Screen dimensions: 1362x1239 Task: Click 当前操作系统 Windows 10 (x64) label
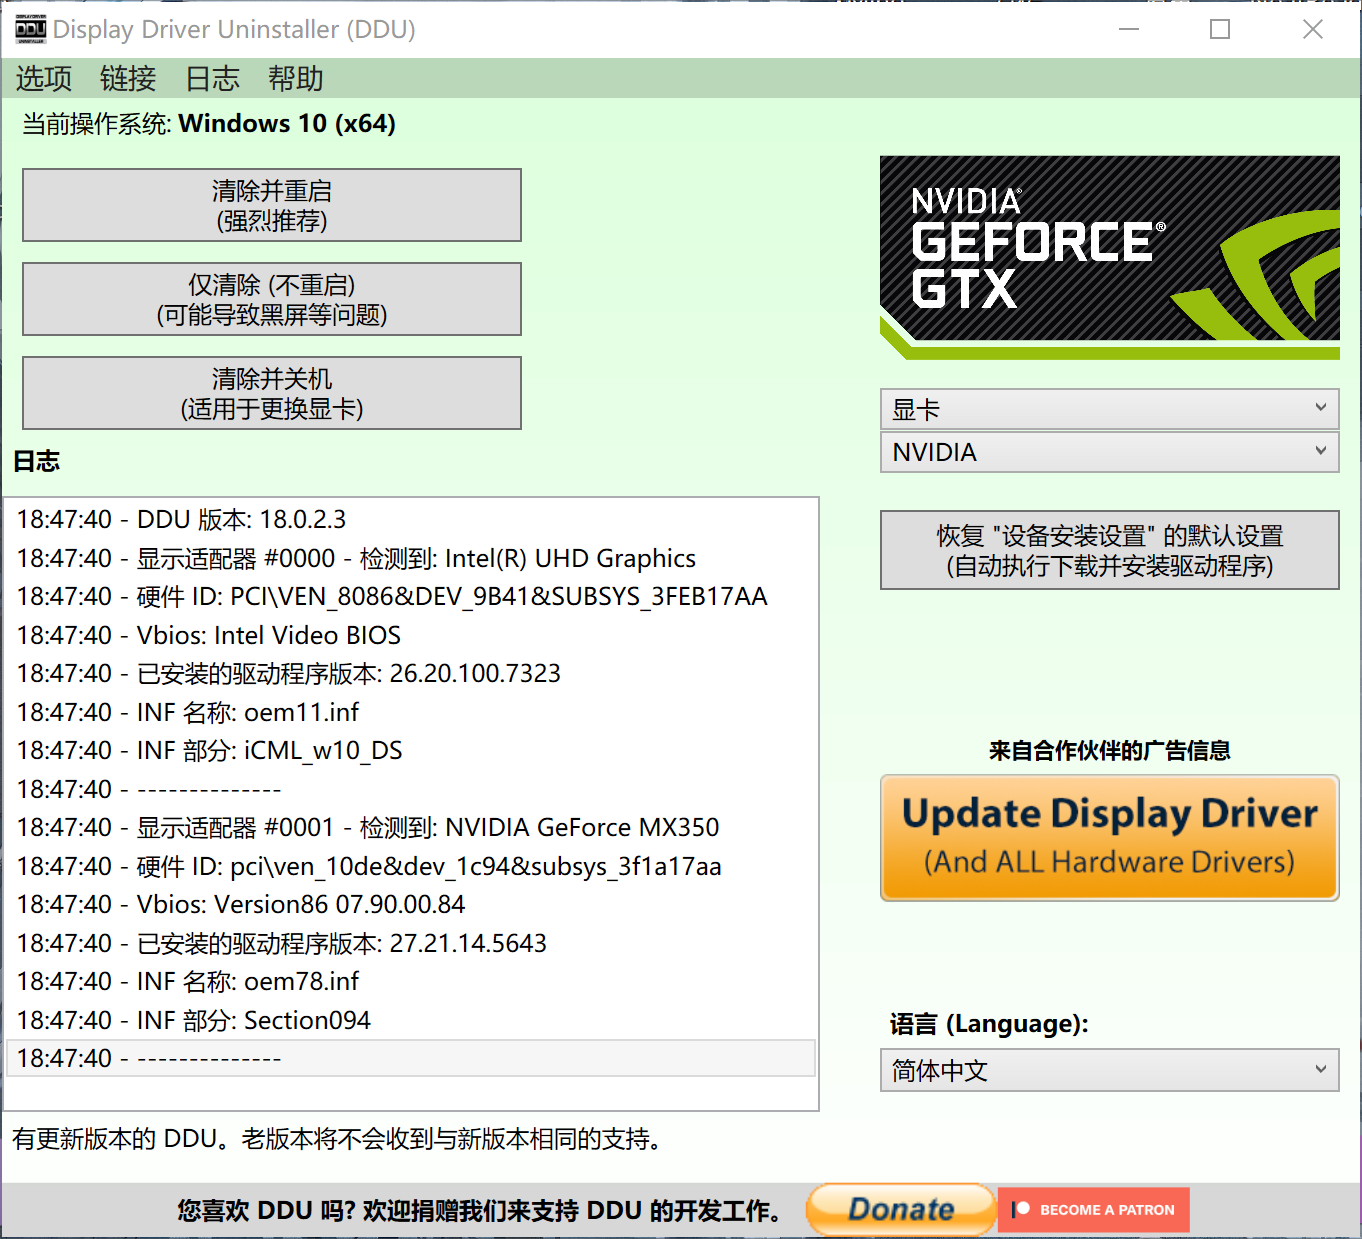(209, 124)
